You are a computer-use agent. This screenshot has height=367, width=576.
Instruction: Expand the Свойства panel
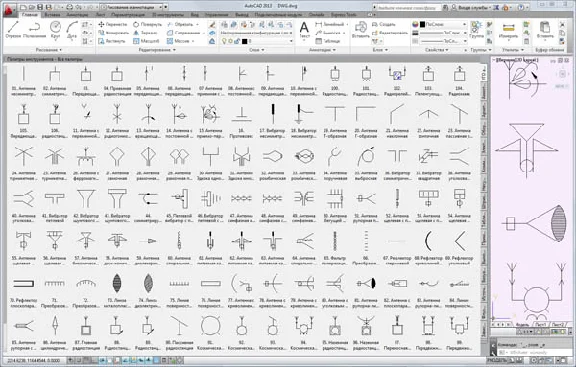tap(436, 50)
